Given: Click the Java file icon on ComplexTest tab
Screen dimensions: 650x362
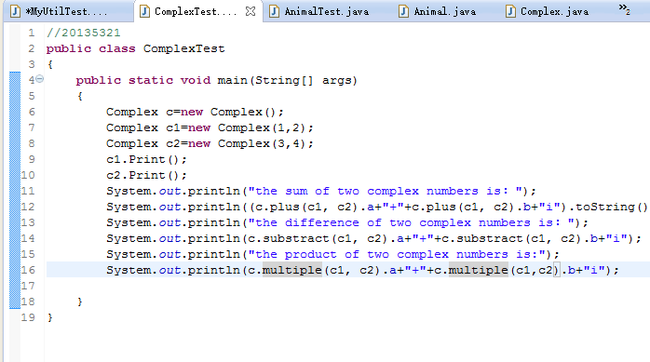Looking at the screenshot, I should [x=144, y=11].
